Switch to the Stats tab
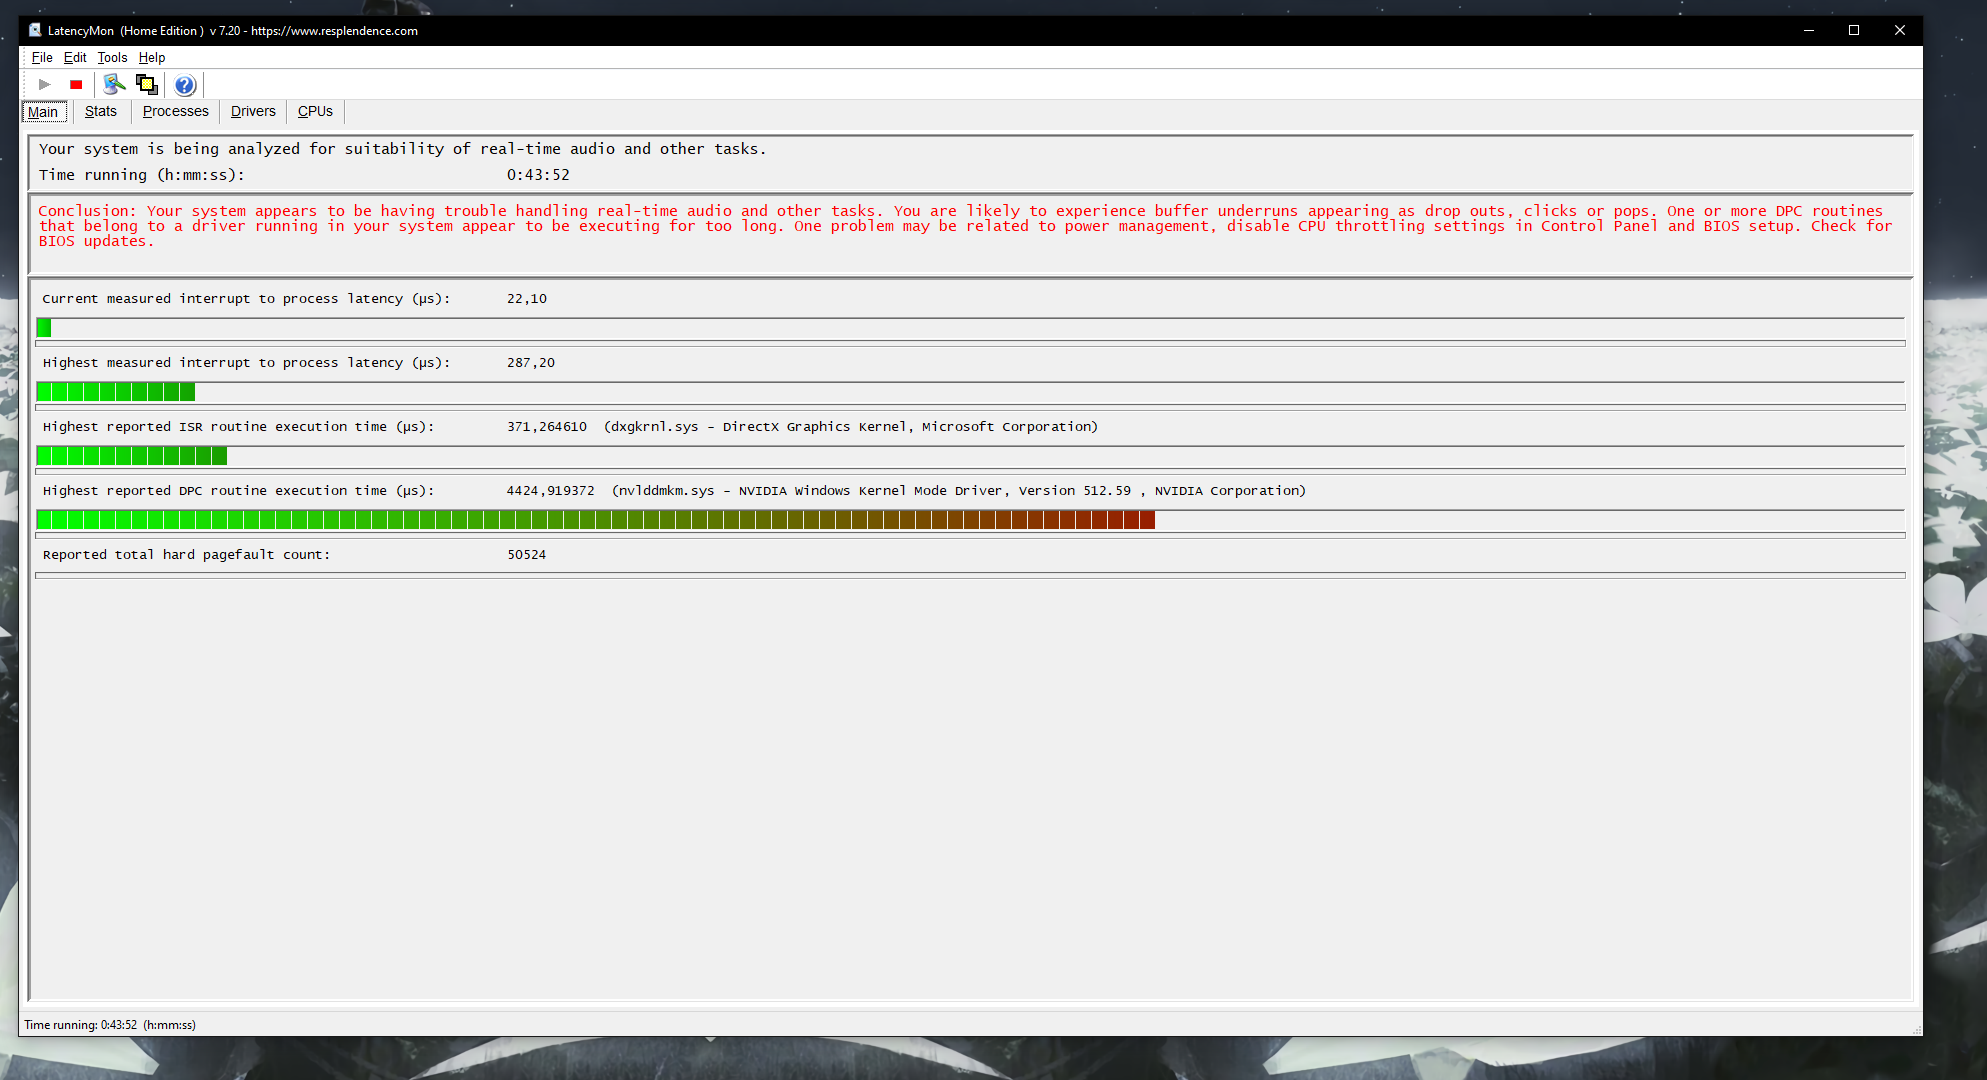Viewport: 1987px width, 1080px height. [x=101, y=111]
